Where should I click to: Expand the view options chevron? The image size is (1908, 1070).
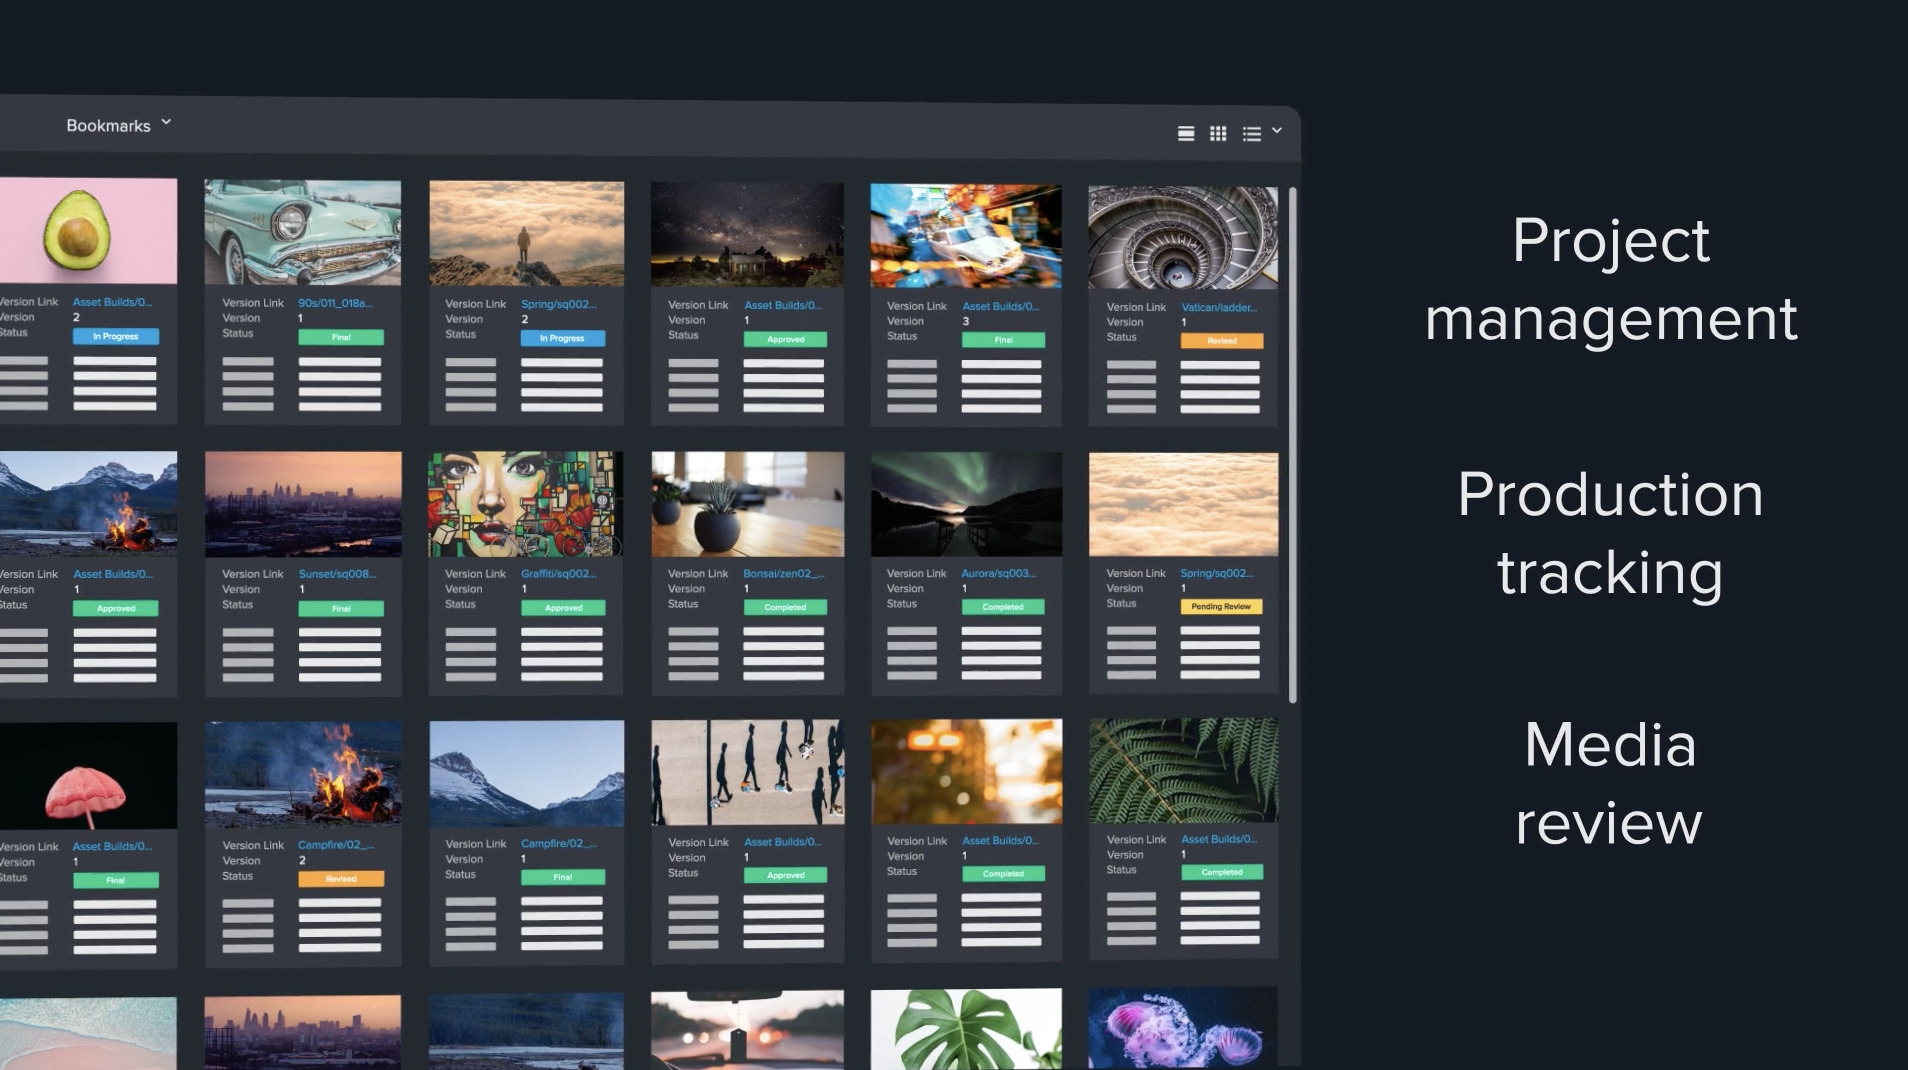1277,130
